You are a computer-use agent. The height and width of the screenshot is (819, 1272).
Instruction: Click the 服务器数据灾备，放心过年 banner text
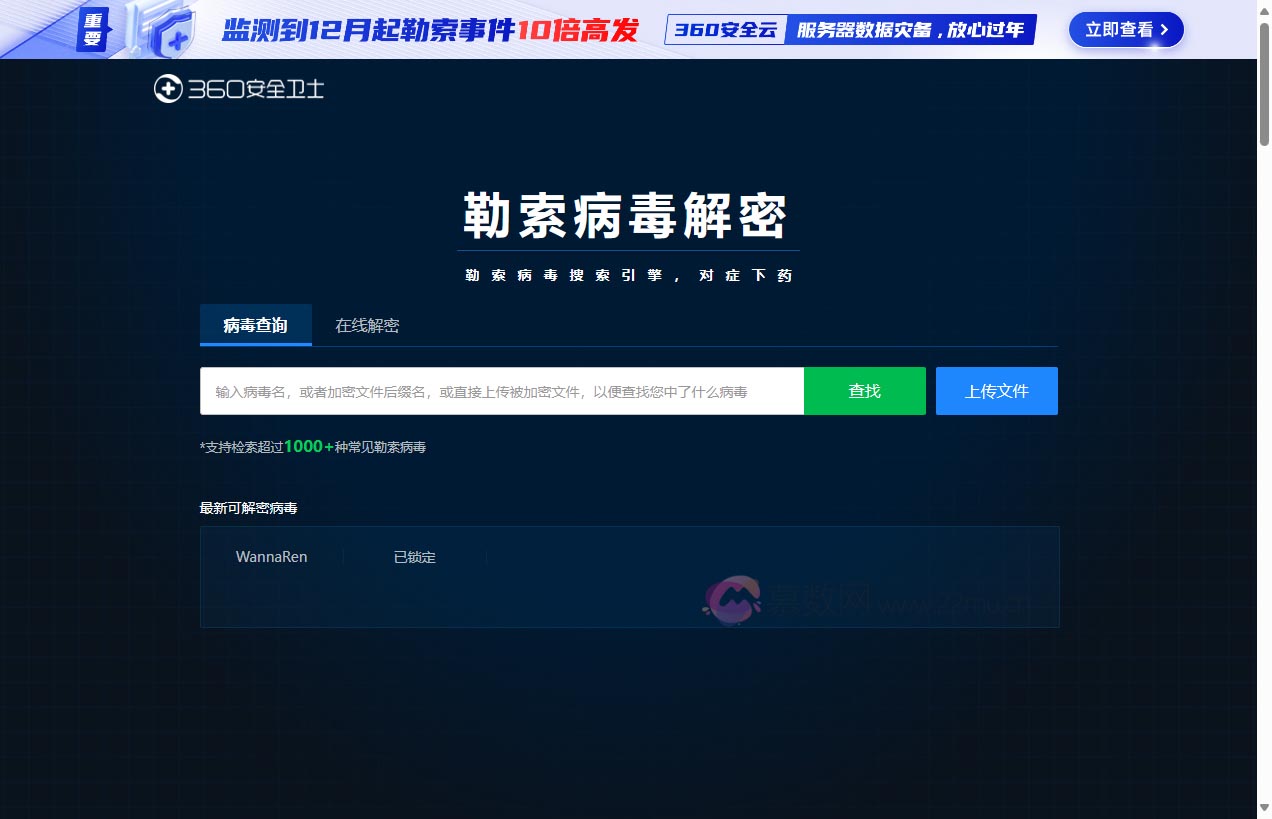coord(909,30)
